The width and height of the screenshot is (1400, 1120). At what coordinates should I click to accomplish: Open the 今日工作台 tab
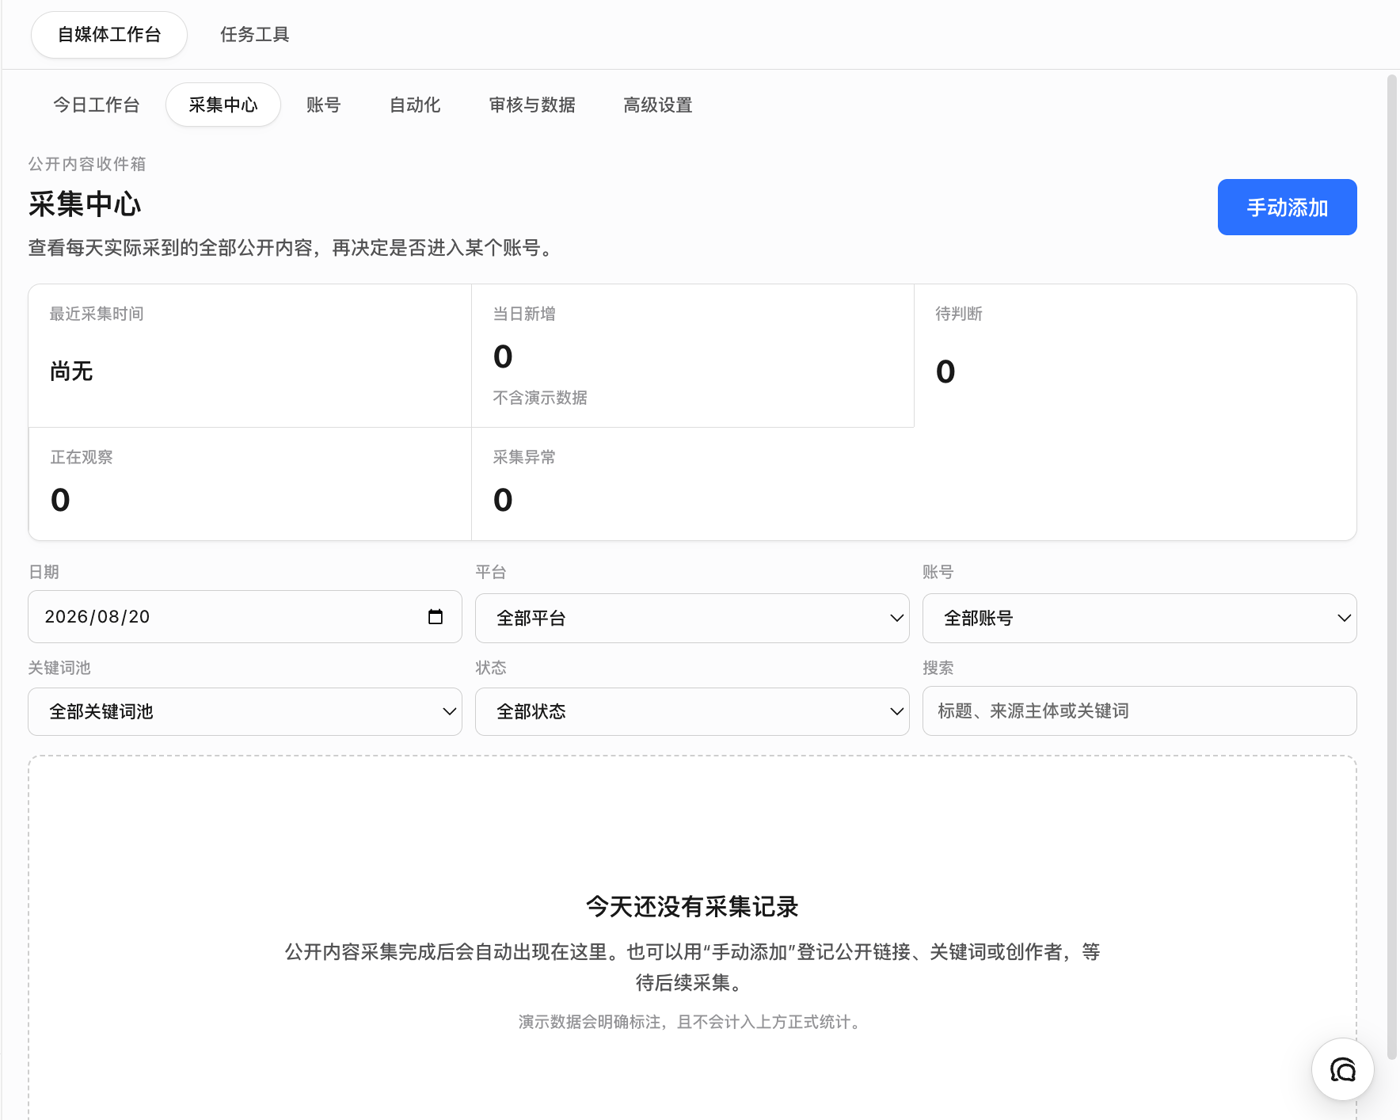96,105
